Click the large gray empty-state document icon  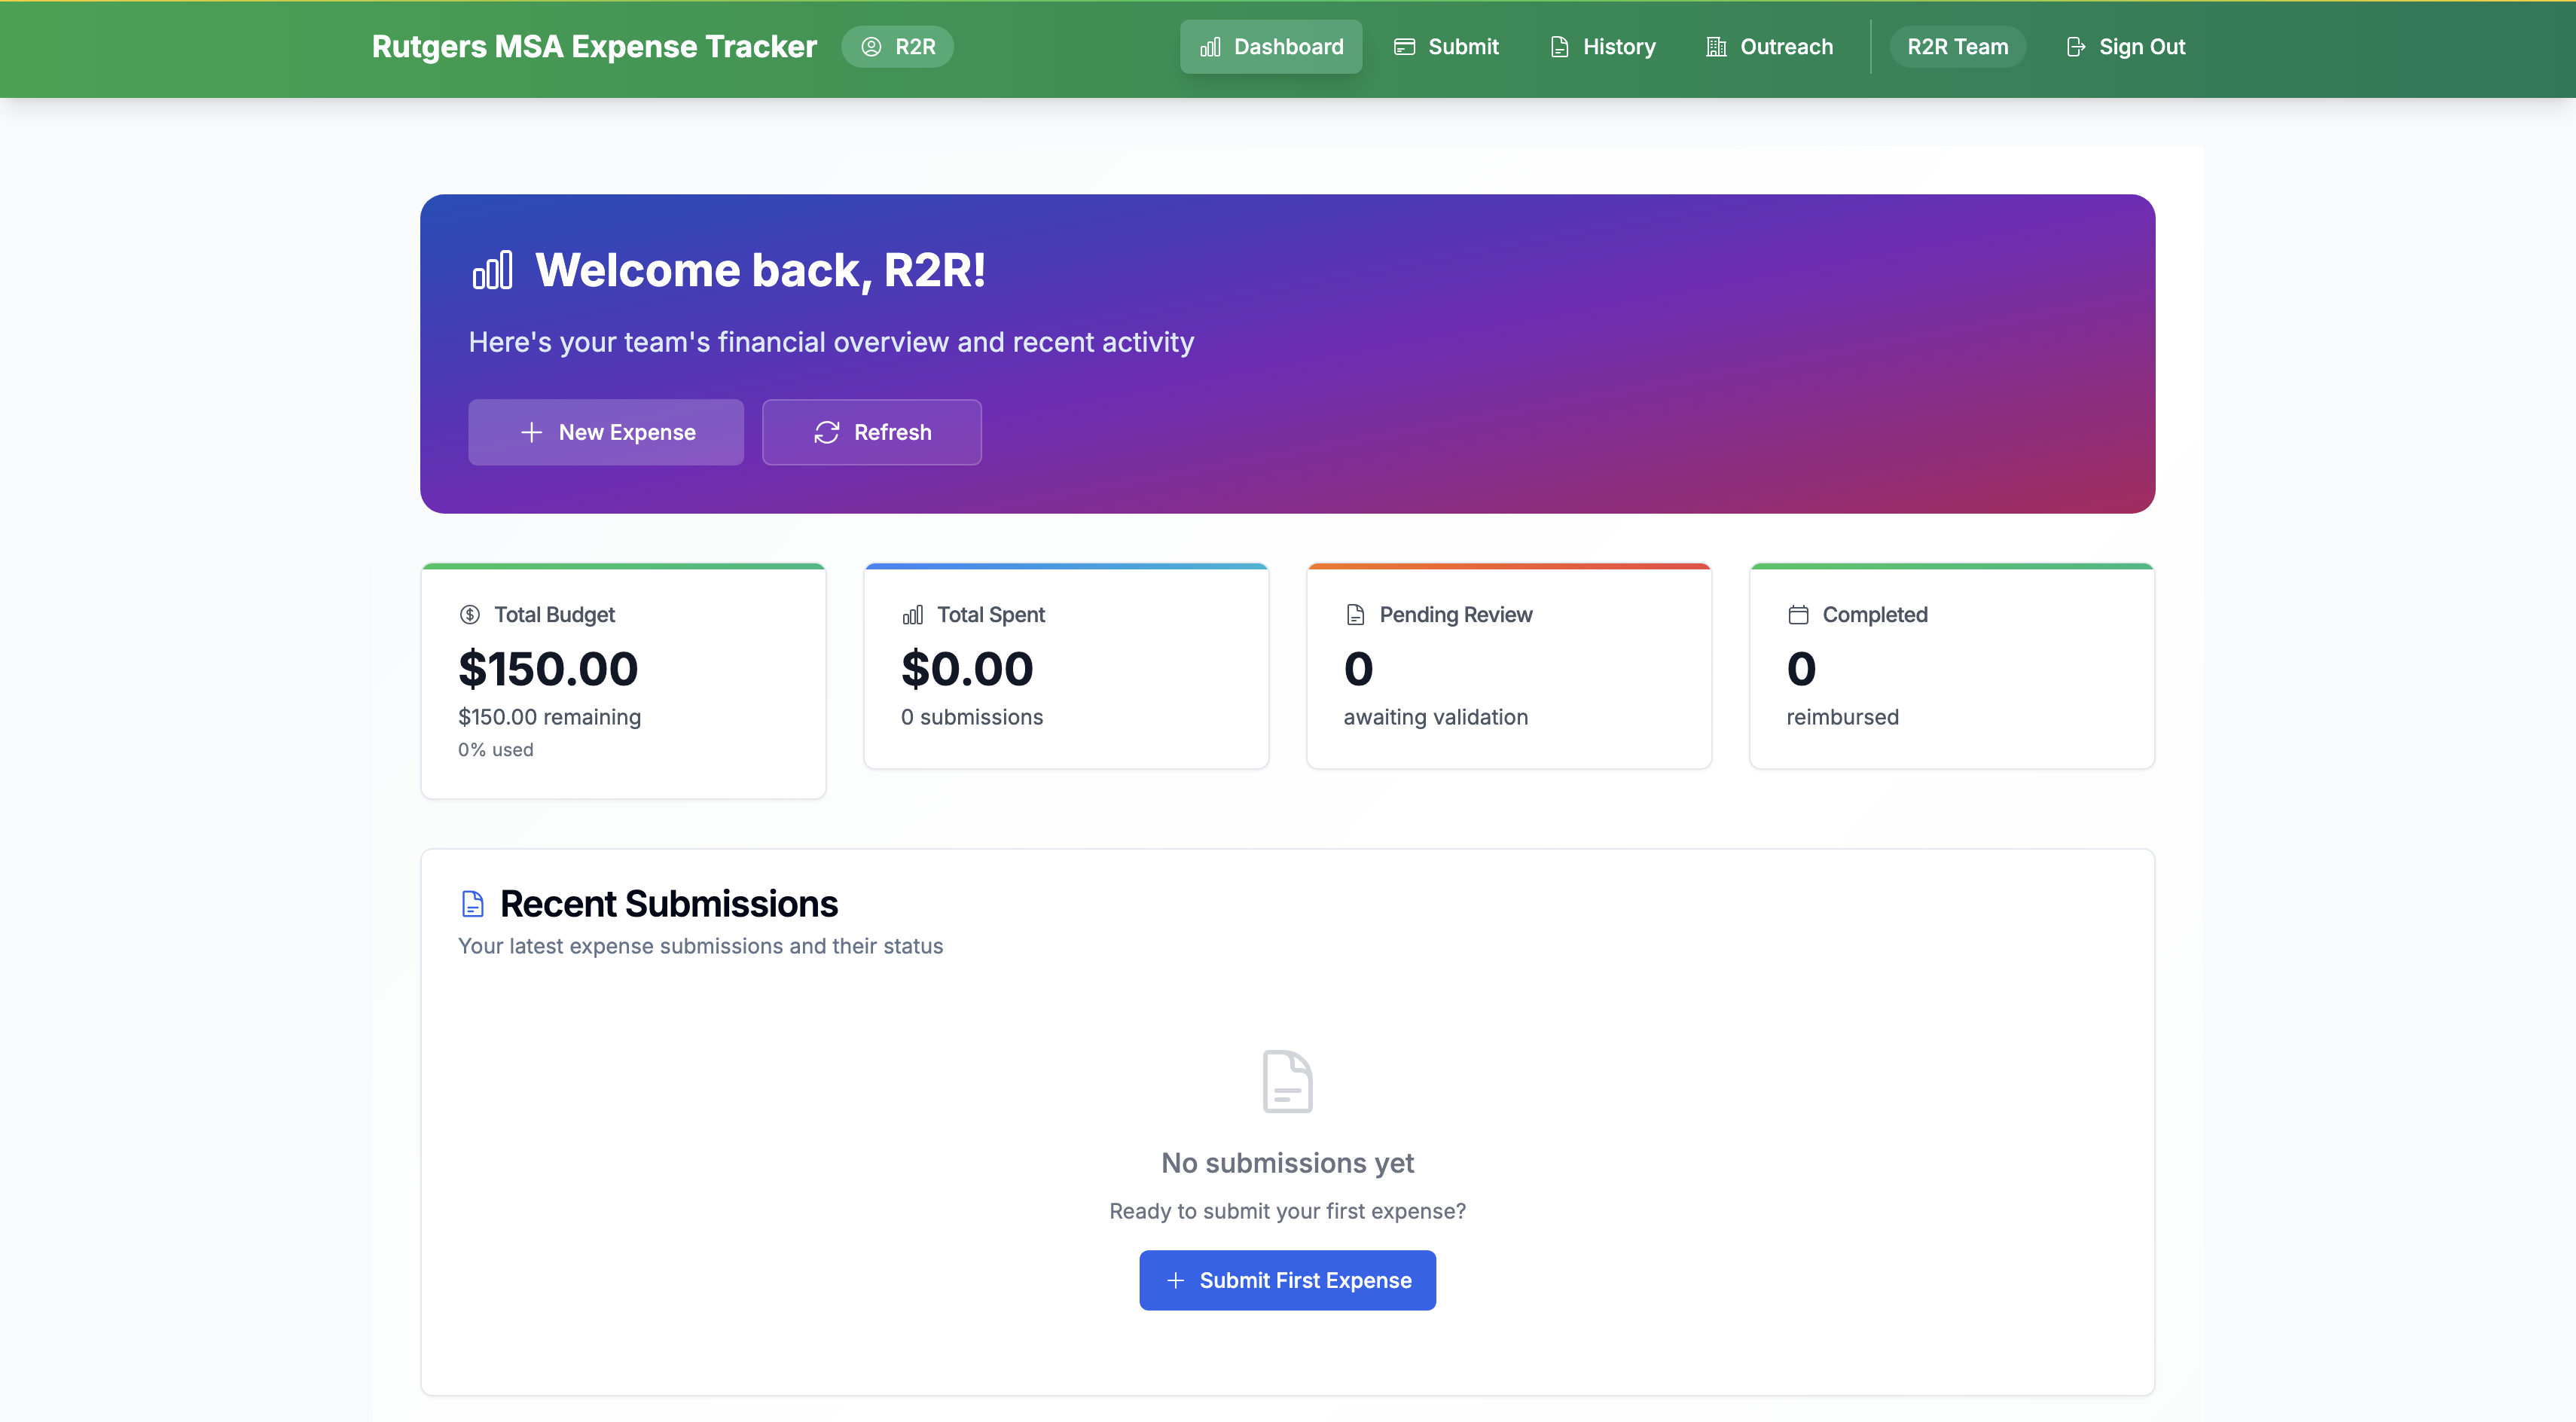(1287, 1081)
